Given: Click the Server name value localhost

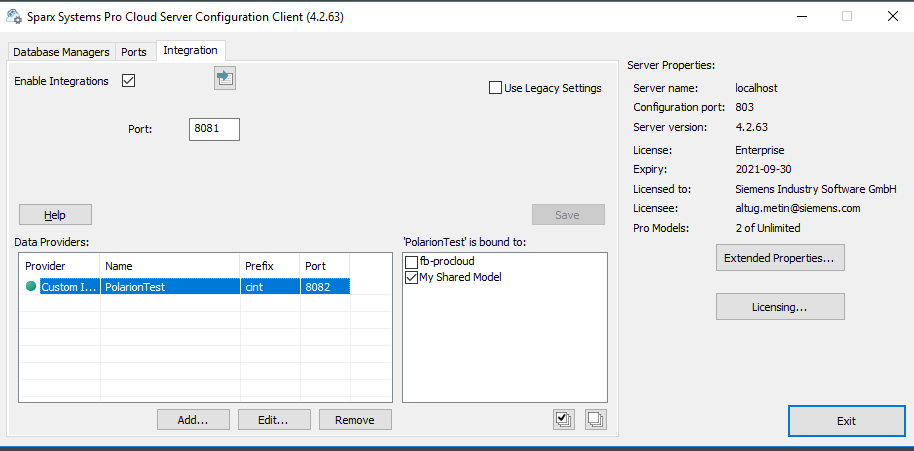Looking at the screenshot, I should pos(757,89).
